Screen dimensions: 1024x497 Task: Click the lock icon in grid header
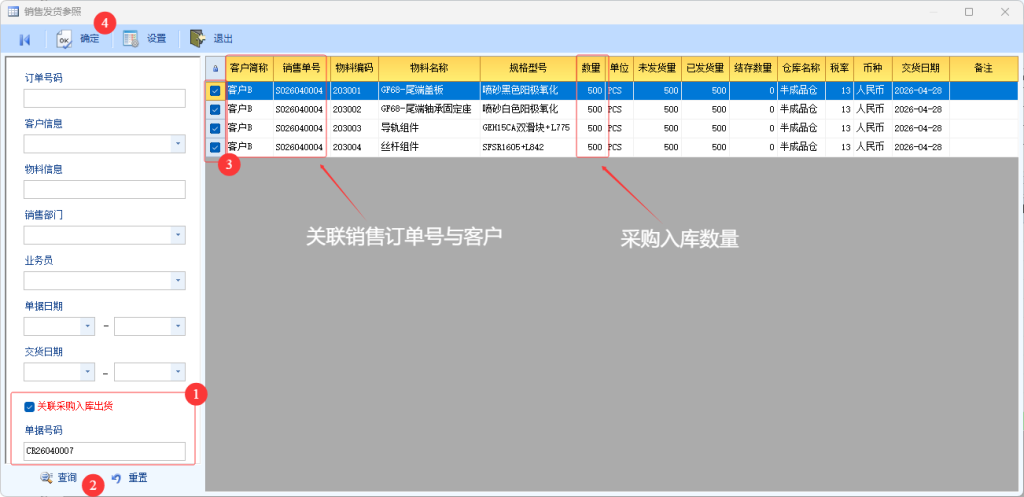click(x=215, y=68)
